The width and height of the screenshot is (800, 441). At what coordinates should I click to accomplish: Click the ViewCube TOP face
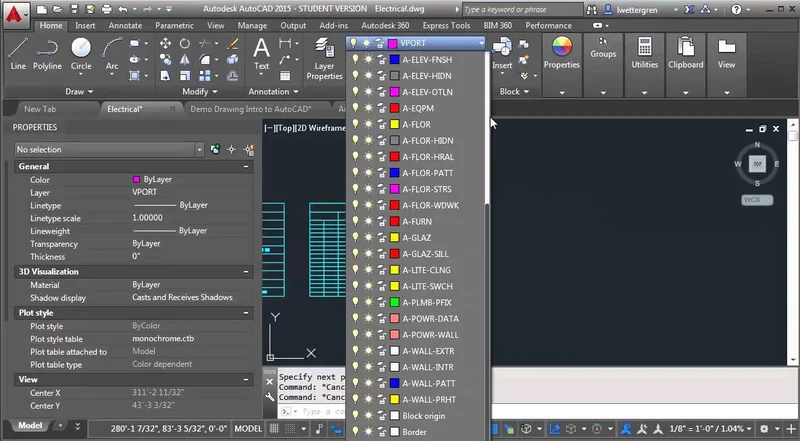point(757,164)
